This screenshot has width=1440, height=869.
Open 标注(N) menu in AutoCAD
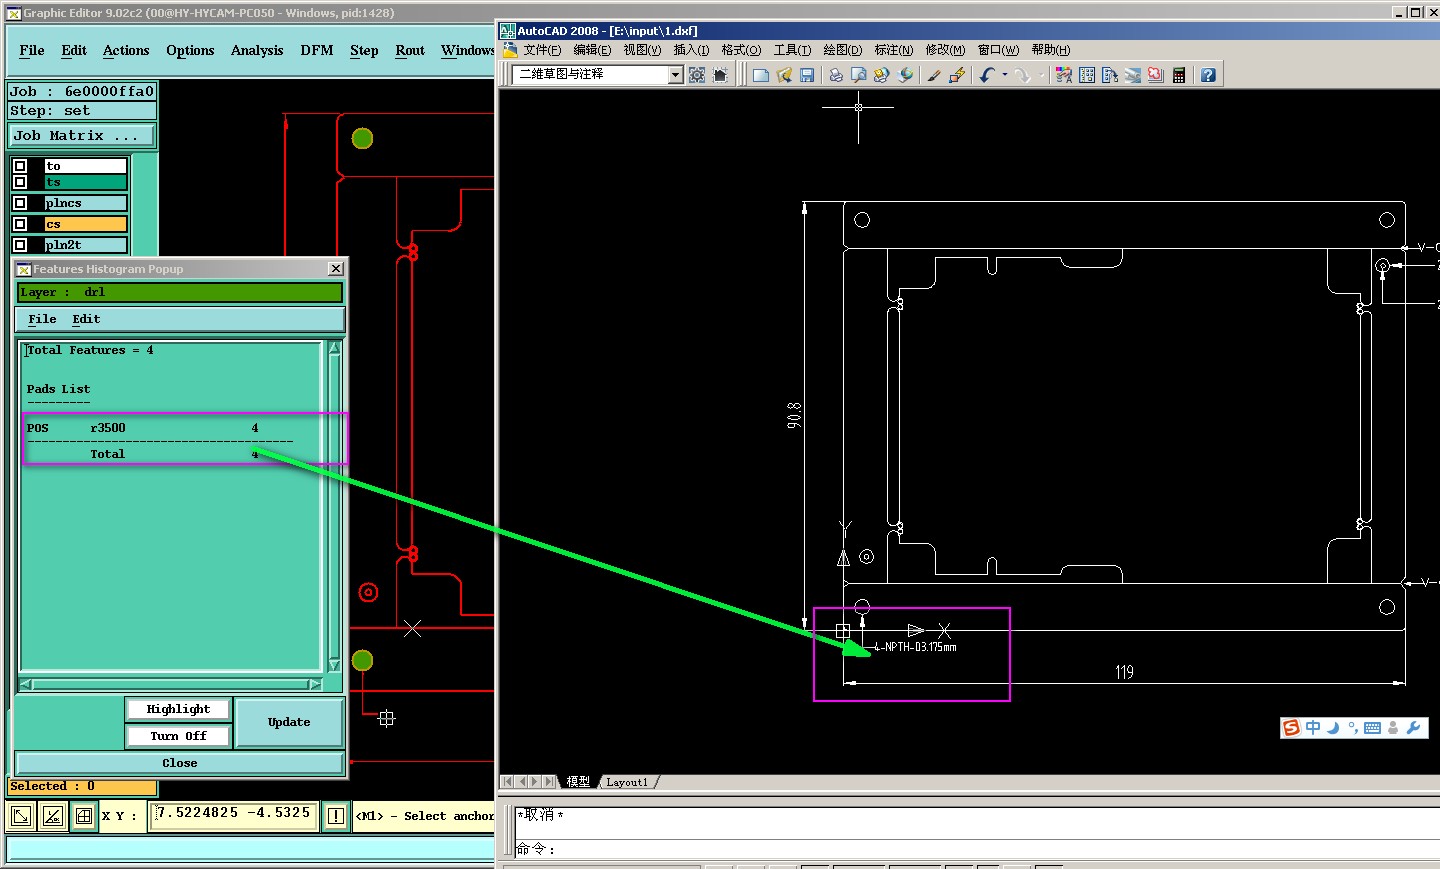click(x=893, y=50)
